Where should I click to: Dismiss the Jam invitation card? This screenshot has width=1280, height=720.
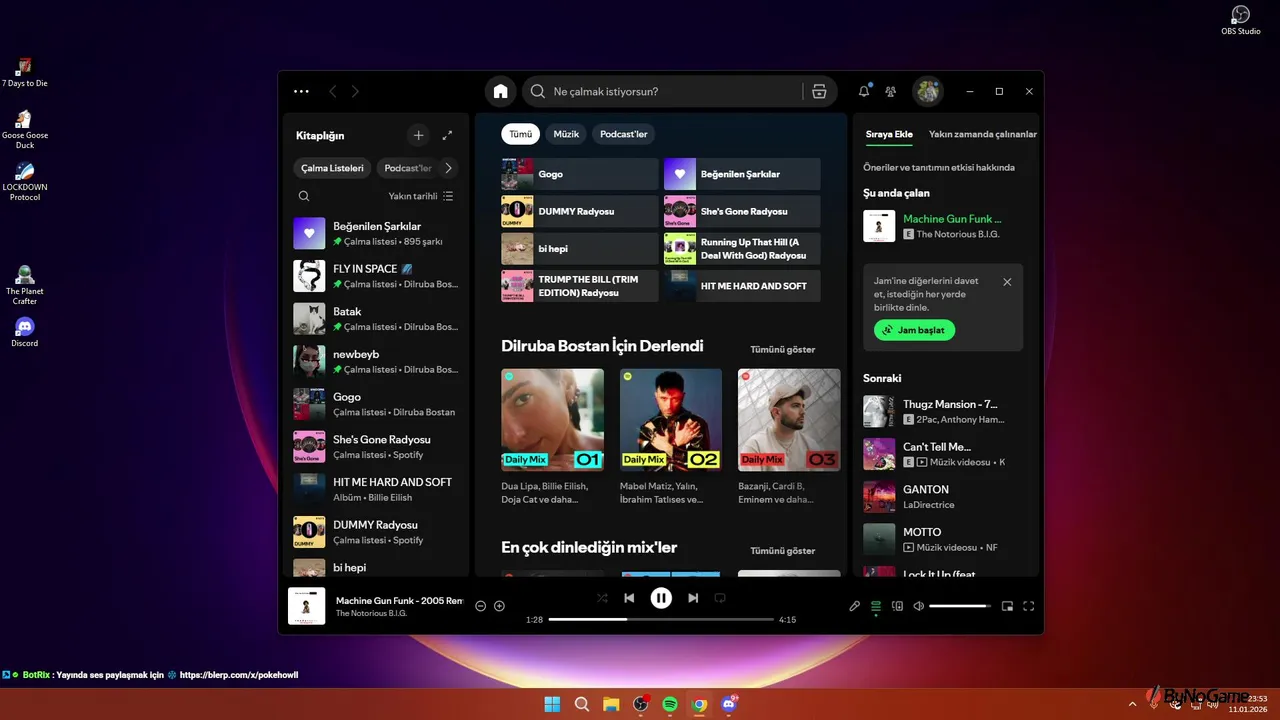click(x=1007, y=282)
